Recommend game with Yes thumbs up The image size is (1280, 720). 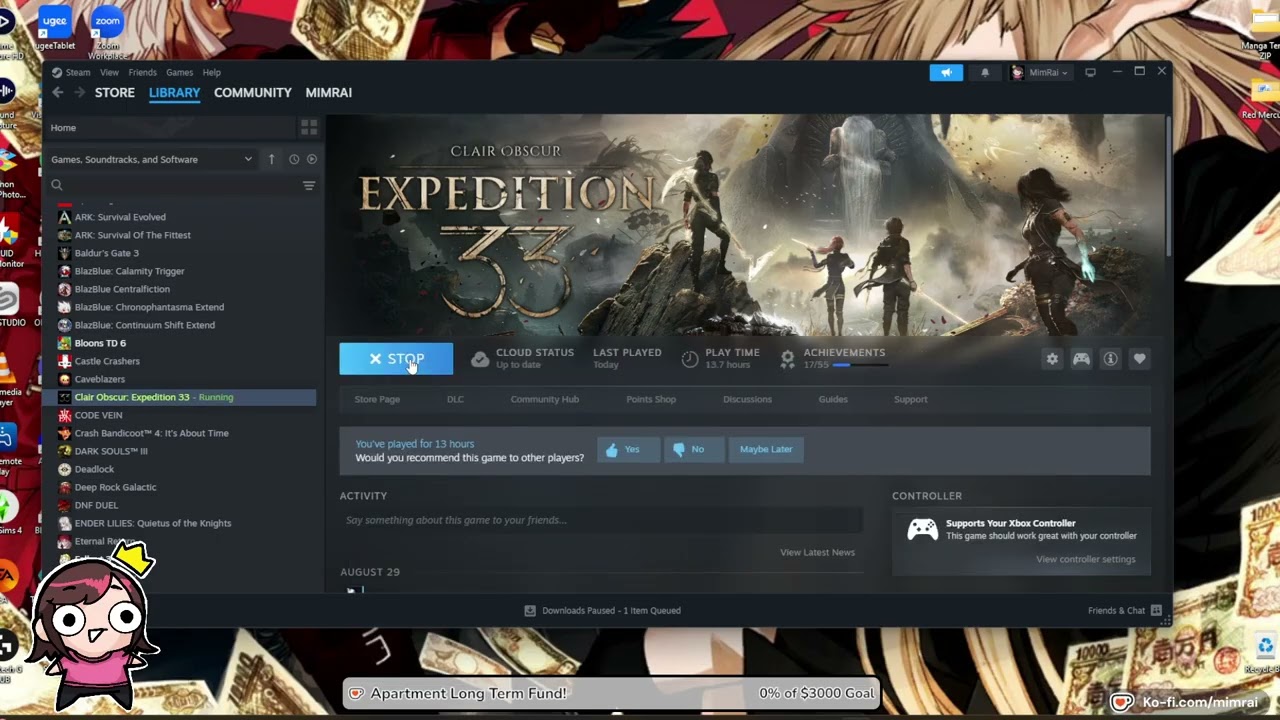click(628, 449)
